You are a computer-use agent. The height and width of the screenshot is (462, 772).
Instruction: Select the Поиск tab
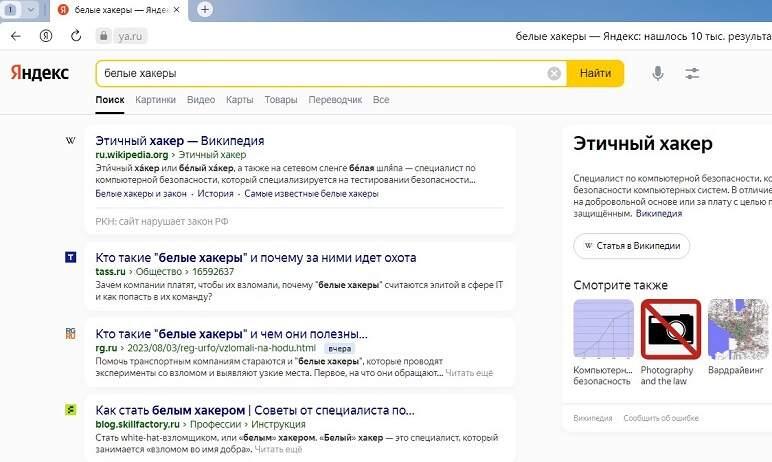click(x=110, y=99)
